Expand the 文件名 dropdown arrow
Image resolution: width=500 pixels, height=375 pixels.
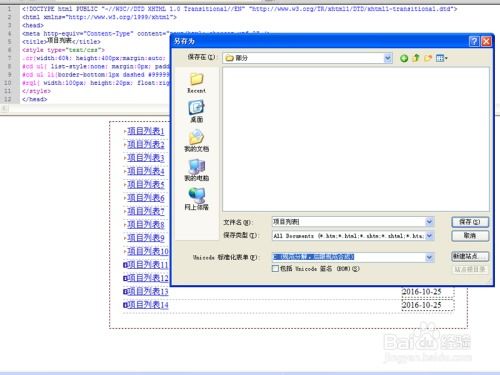429,222
